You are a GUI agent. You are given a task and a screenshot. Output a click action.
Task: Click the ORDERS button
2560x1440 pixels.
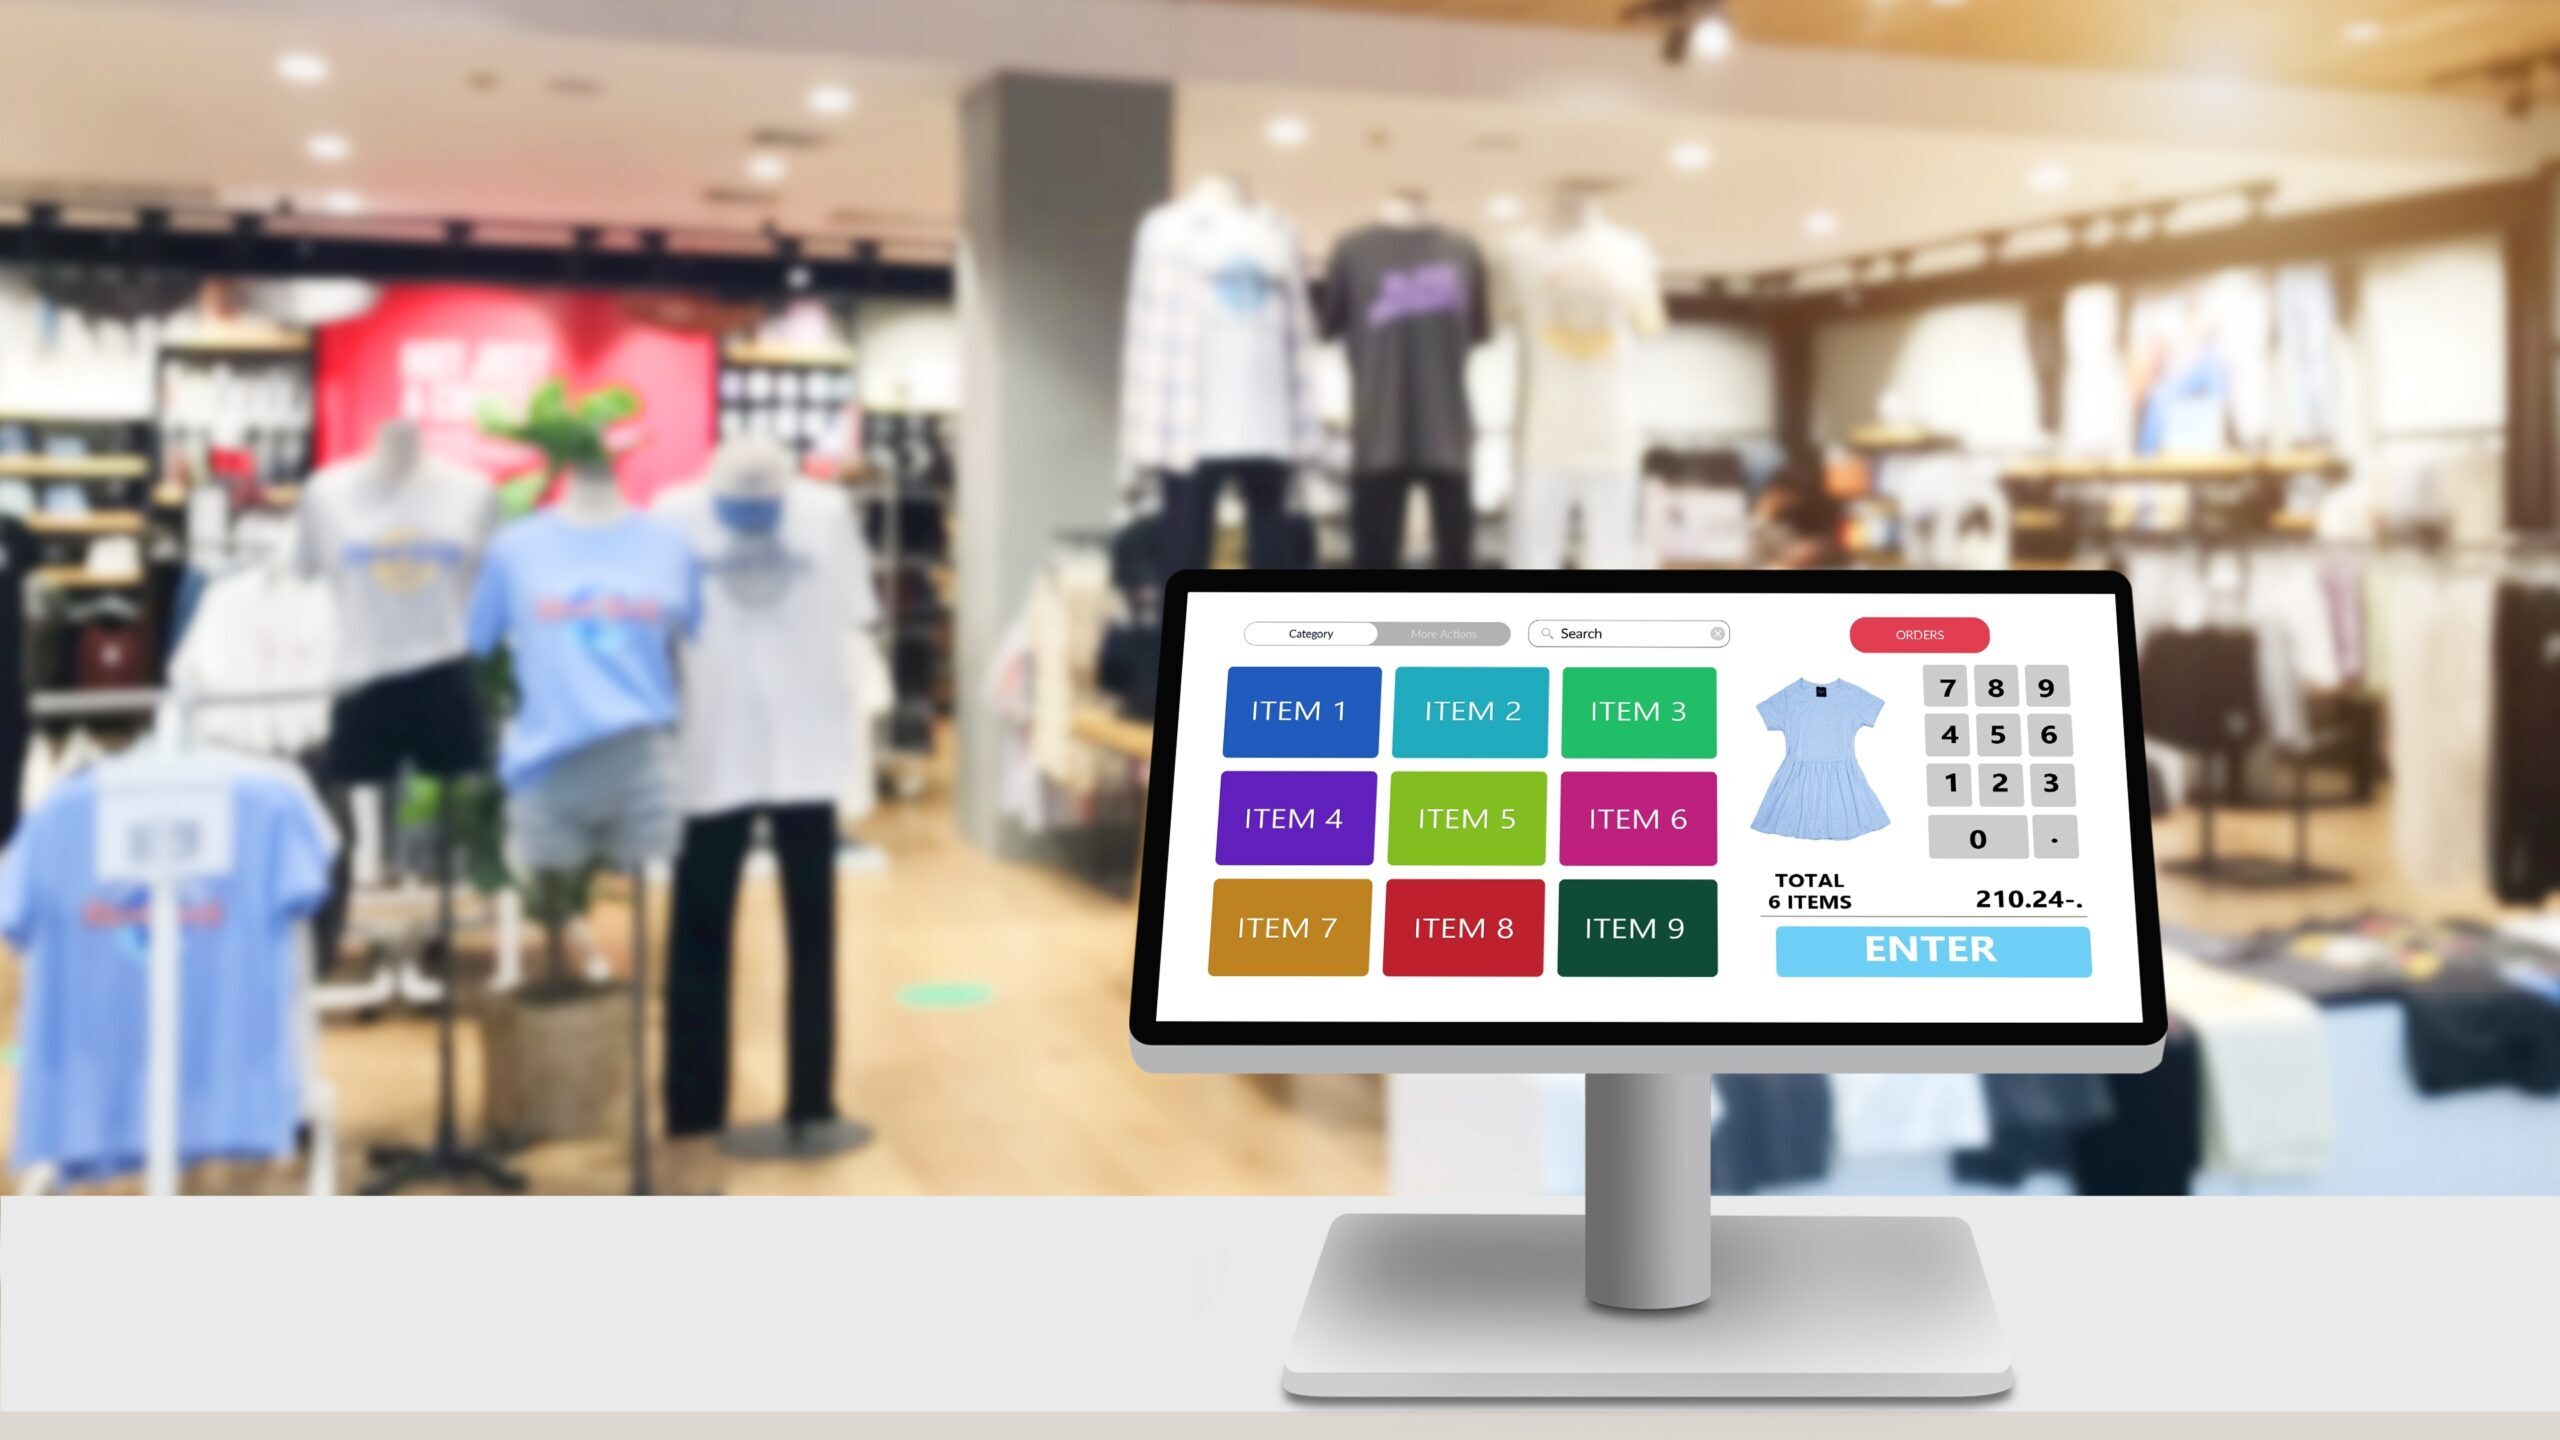pos(1920,635)
